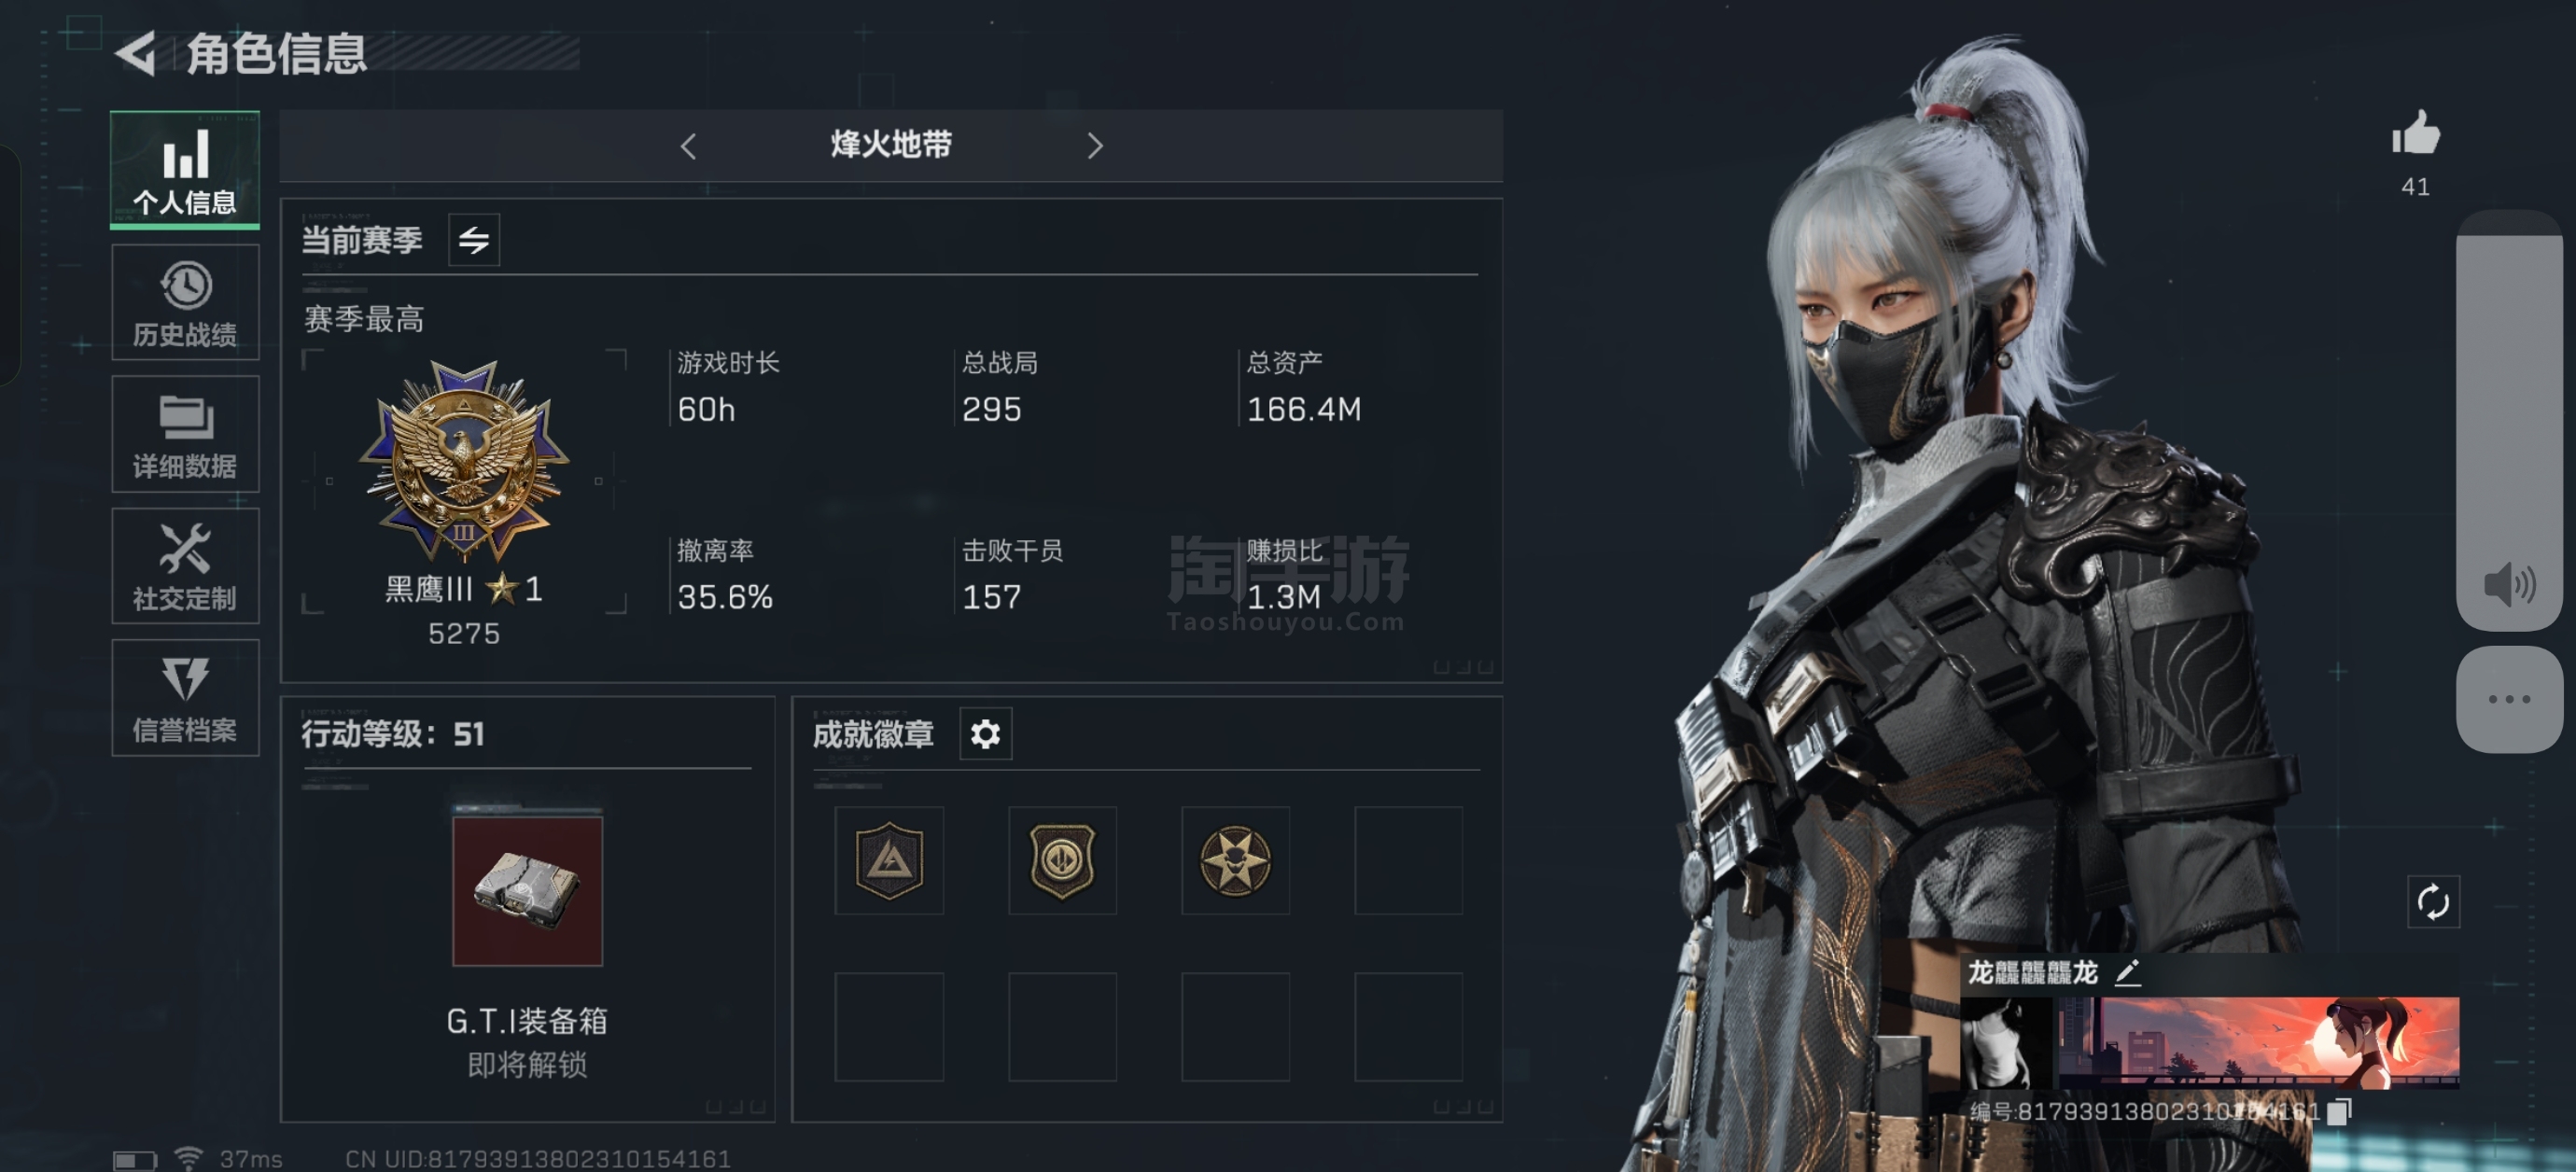
Task: Switch to next mode with right chevron
Action: point(1095,146)
